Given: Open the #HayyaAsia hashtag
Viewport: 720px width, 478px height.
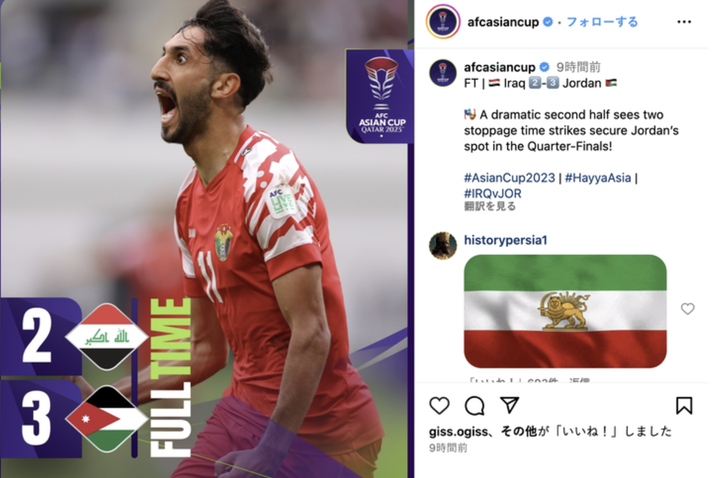Looking at the screenshot, I should point(598,178).
